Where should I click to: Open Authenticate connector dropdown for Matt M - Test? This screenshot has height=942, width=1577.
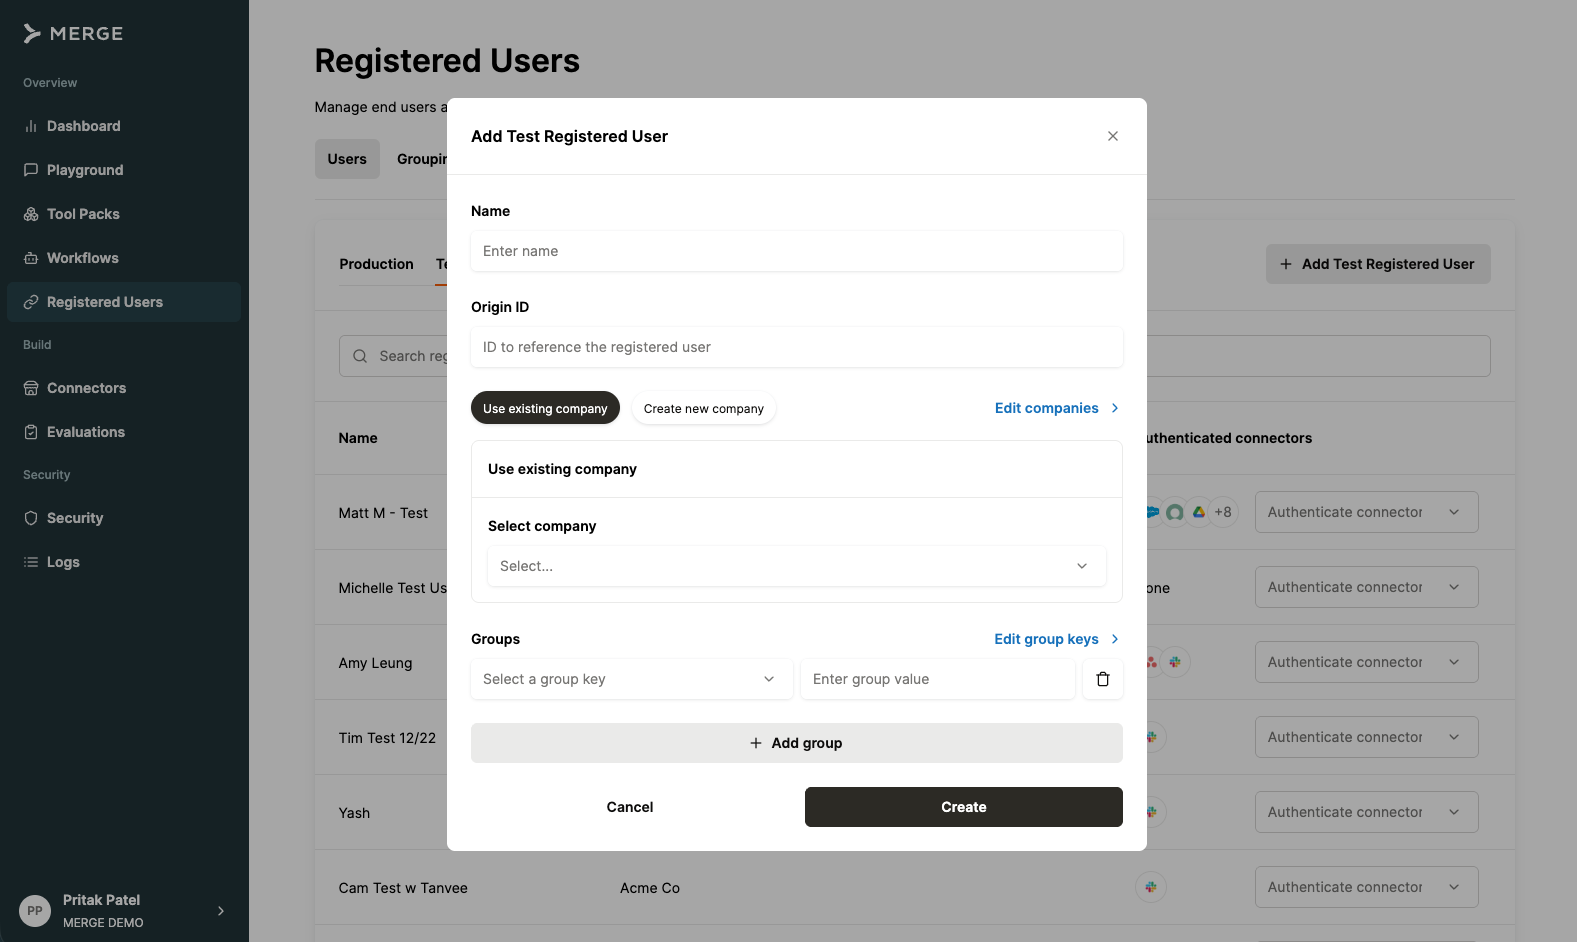click(1366, 512)
